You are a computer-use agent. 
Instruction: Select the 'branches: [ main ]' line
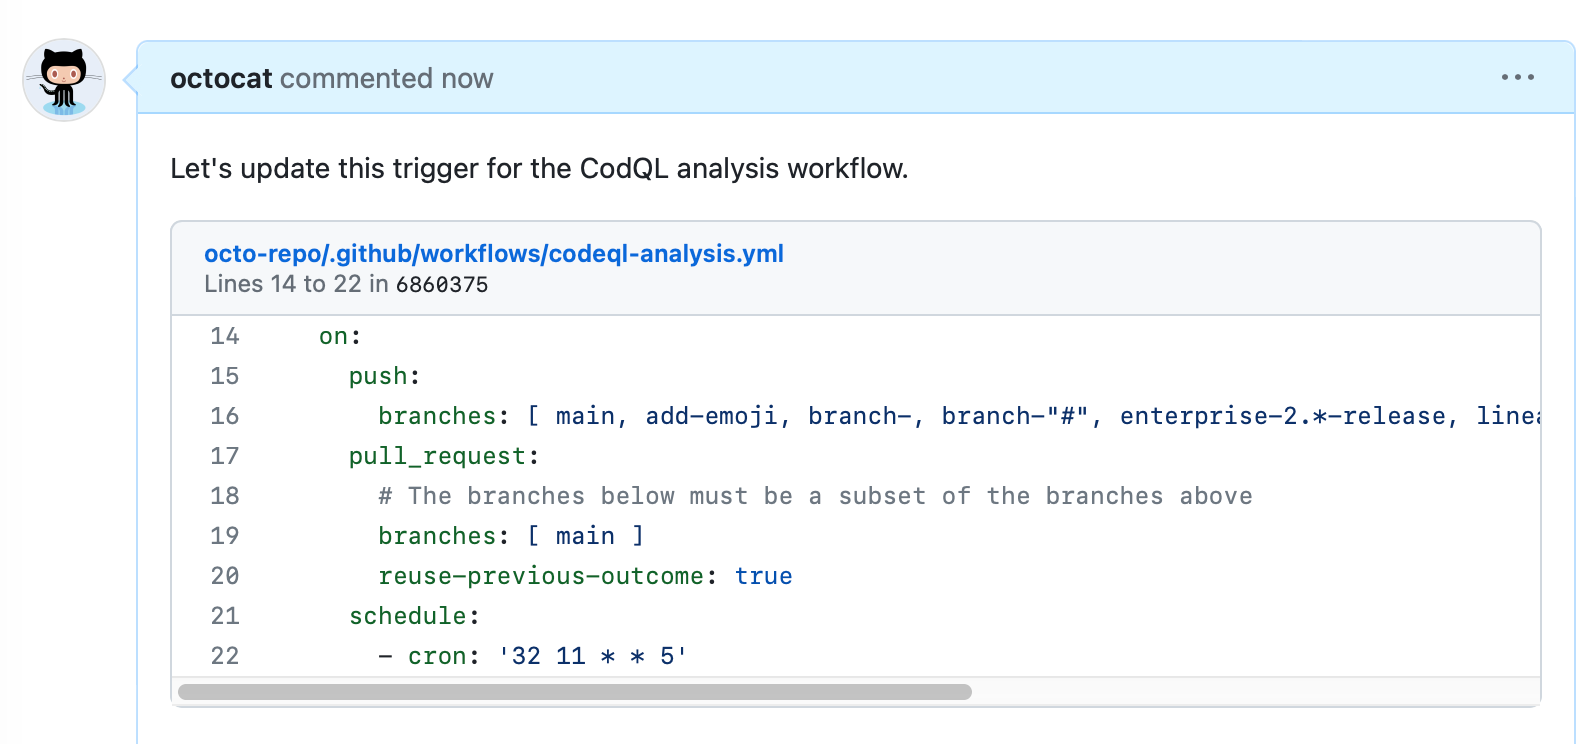point(509,535)
